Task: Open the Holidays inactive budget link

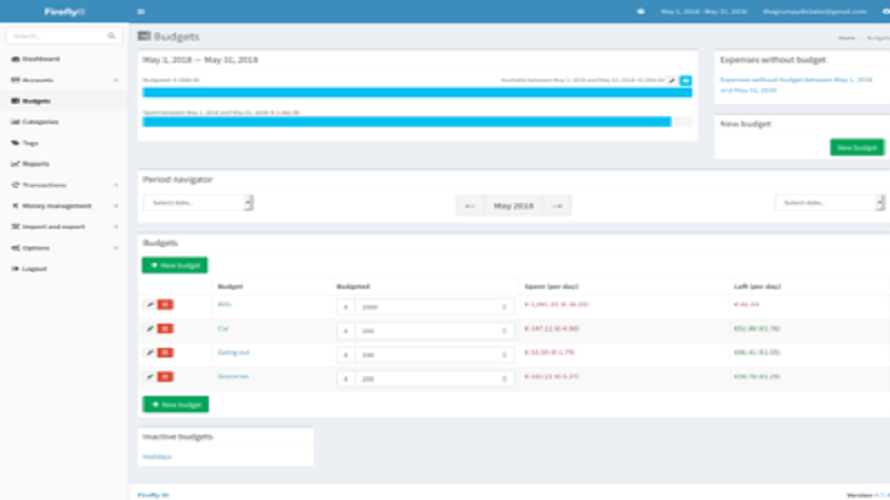Action: point(157,457)
